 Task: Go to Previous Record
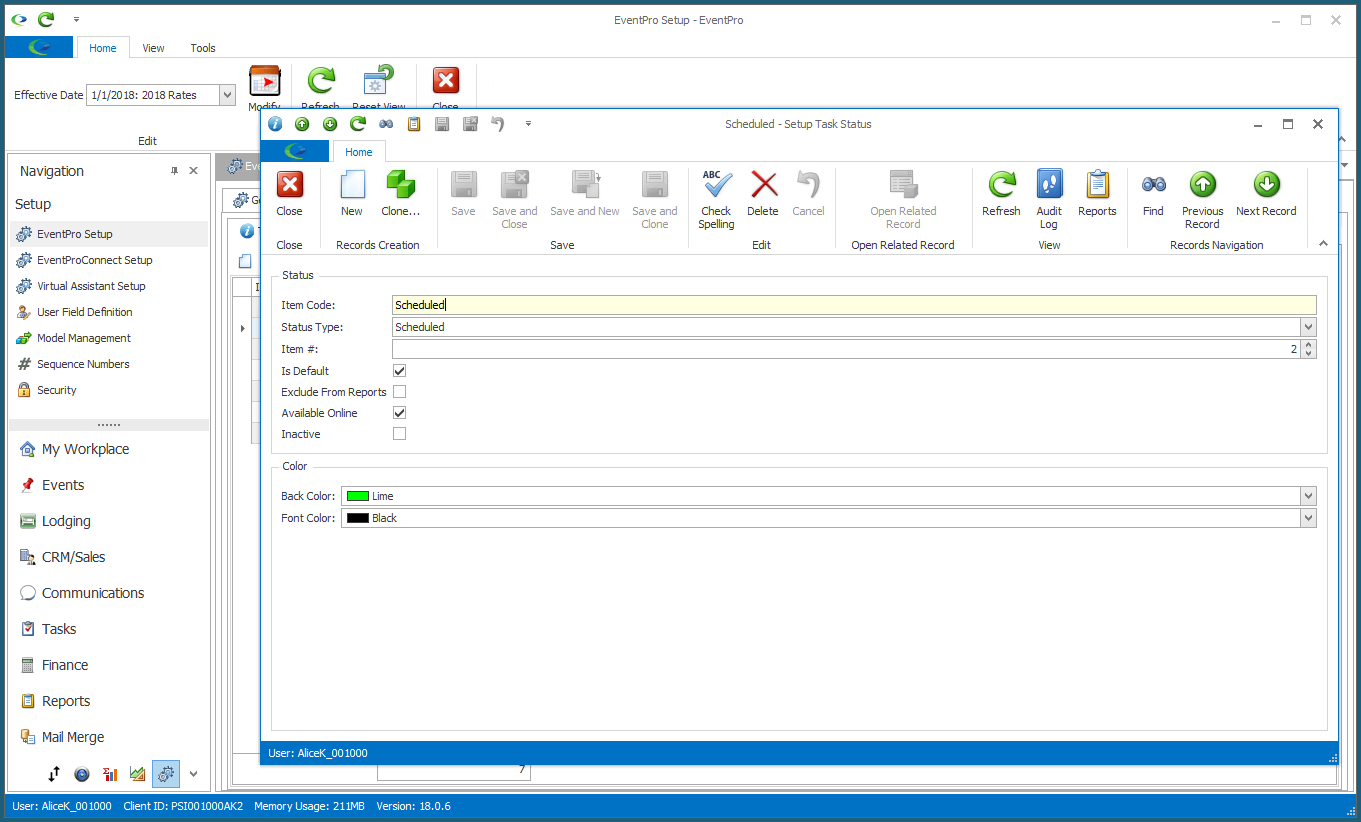coord(1202,199)
